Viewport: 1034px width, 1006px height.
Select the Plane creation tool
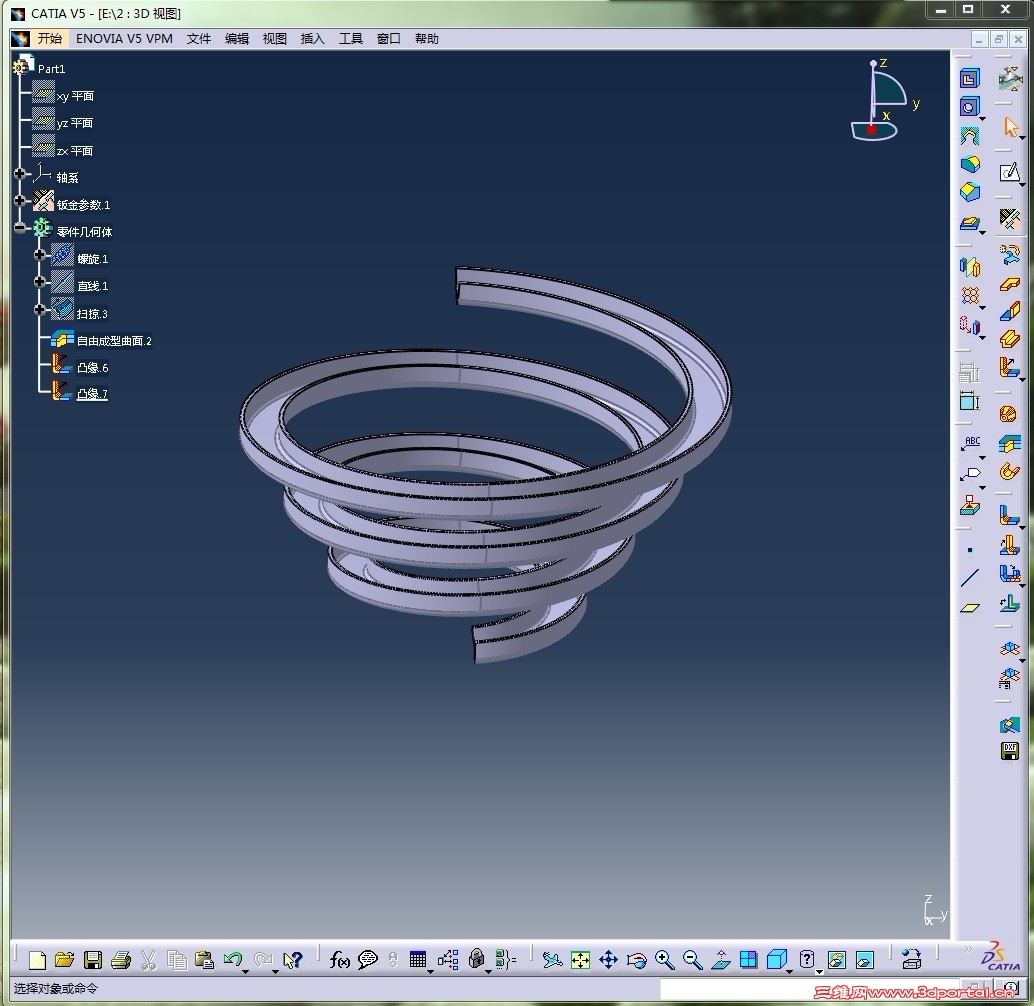click(970, 608)
